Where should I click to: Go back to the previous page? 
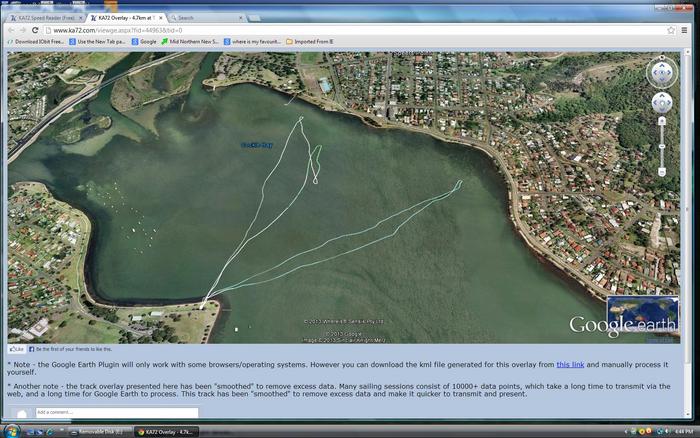pos(10,30)
